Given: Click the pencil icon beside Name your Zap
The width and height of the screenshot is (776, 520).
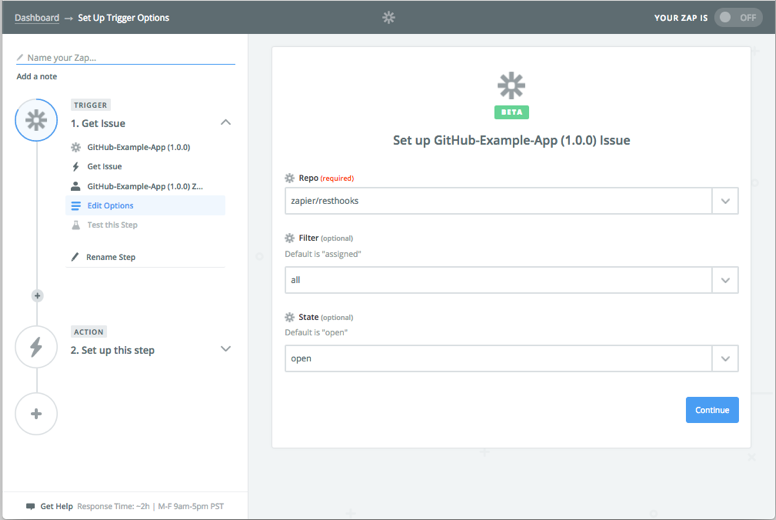Looking at the screenshot, I should (20, 57).
